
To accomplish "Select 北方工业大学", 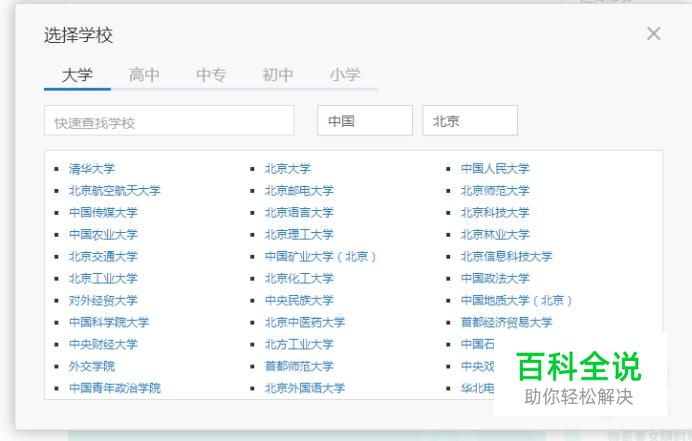I will 299,344.
